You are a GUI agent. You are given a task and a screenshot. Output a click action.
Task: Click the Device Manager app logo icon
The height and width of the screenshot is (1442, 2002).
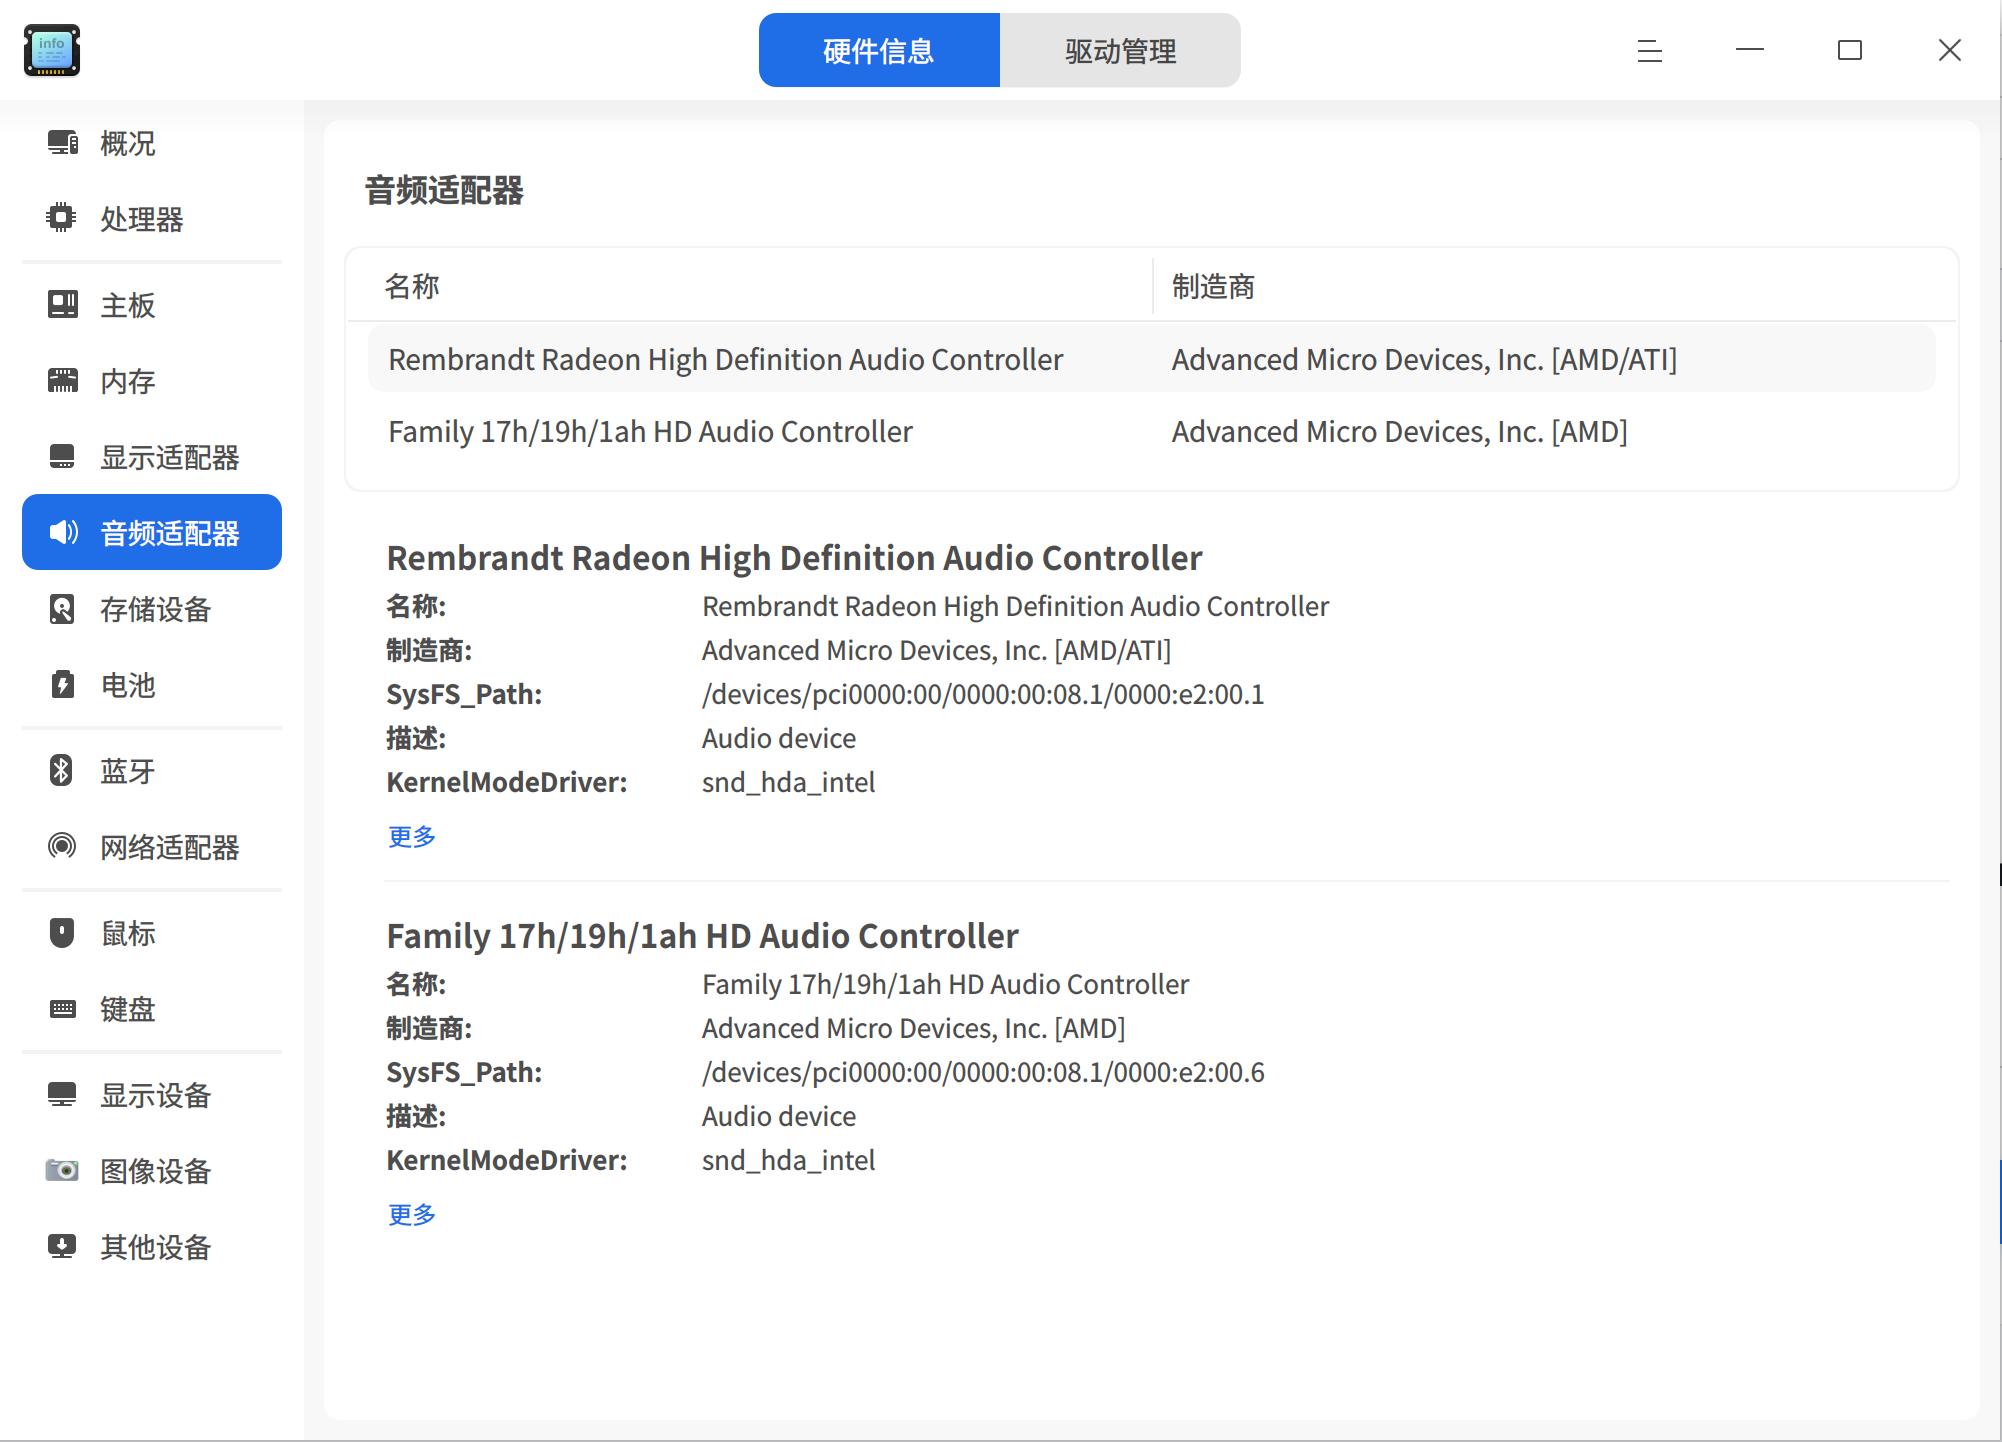(52, 50)
